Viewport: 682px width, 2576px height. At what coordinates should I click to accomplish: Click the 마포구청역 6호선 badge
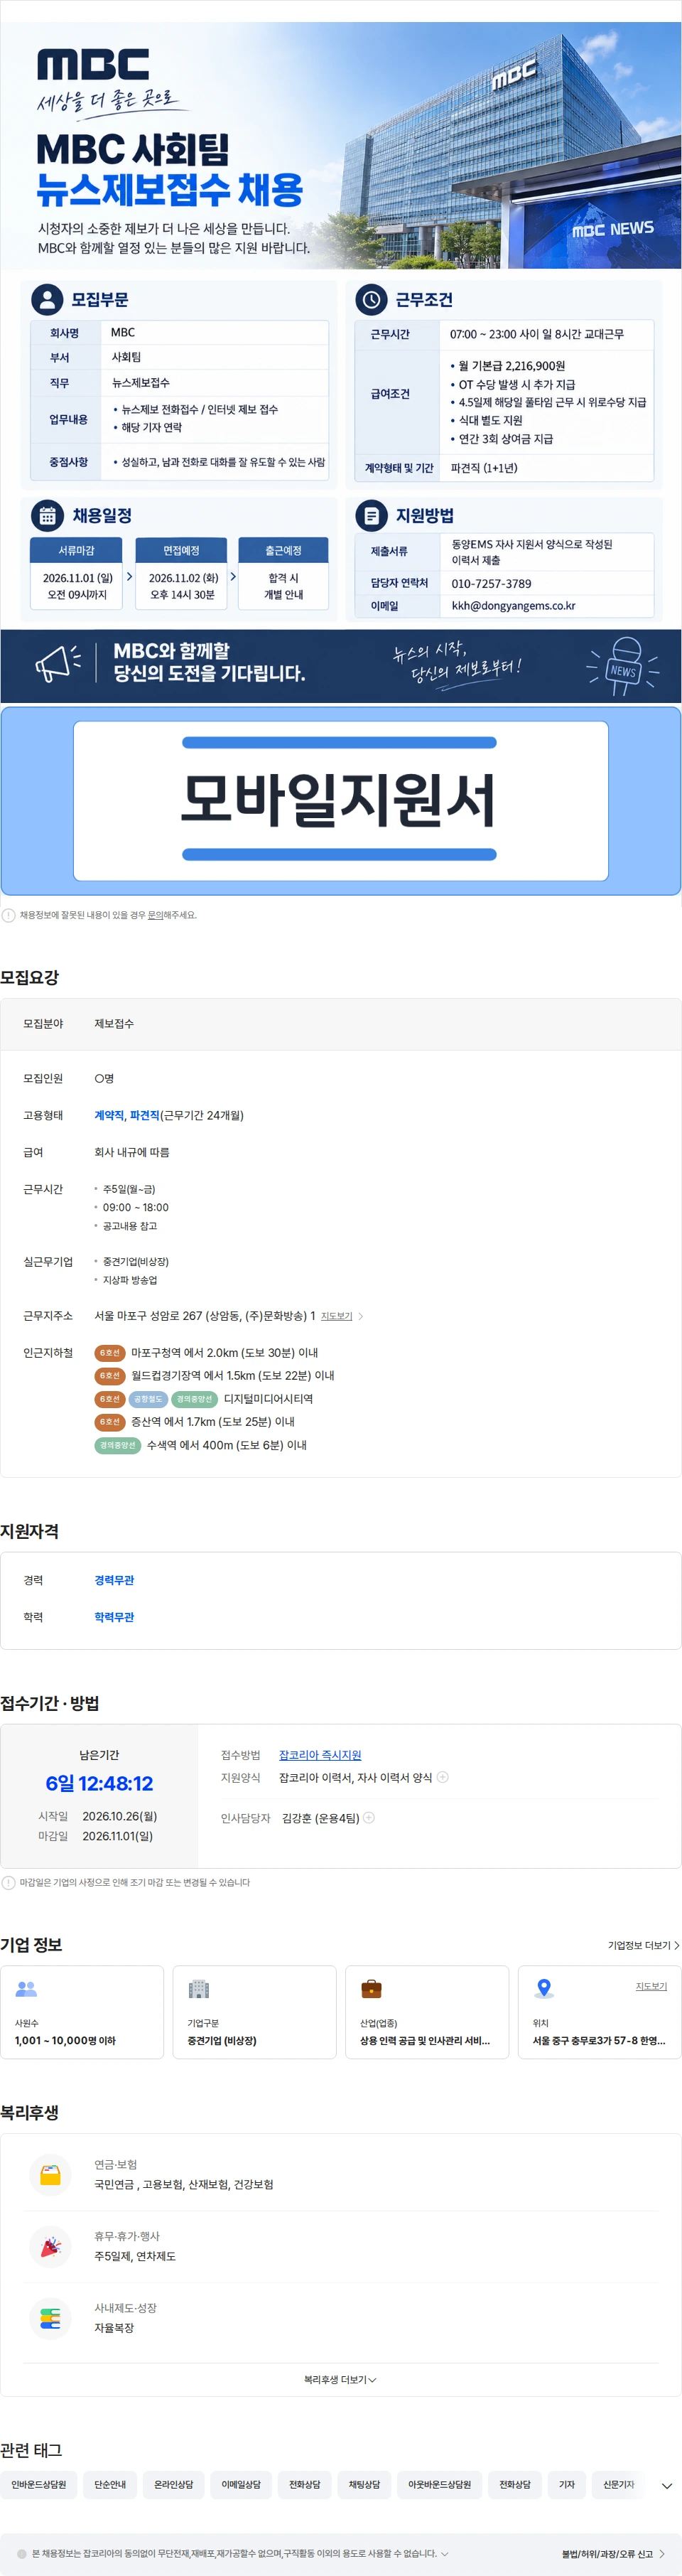[109, 1353]
